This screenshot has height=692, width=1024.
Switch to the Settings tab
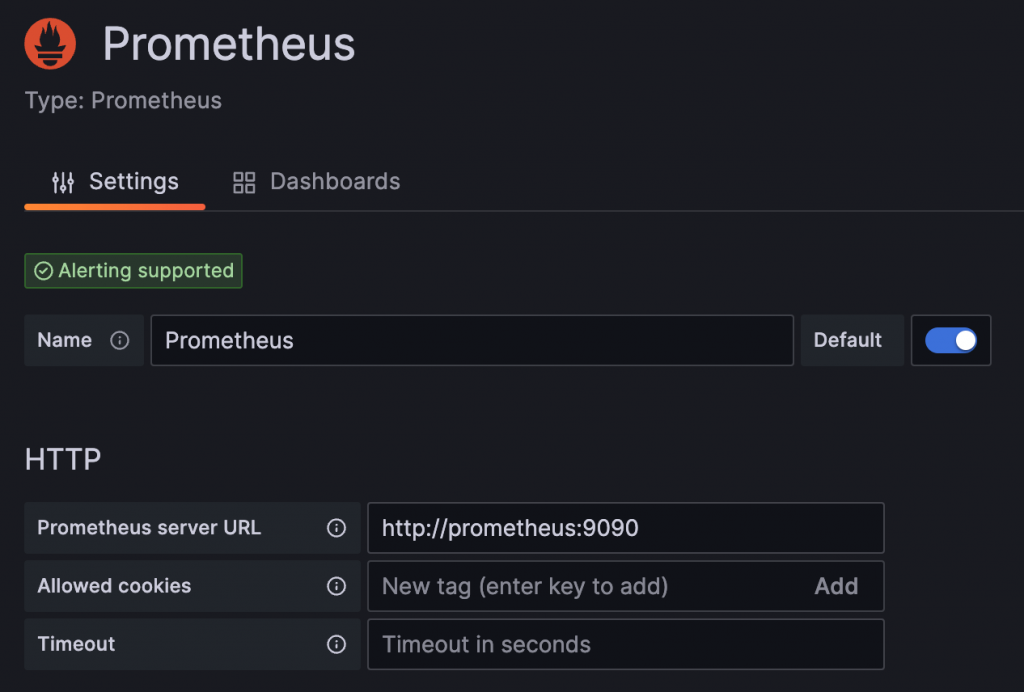(x=115, y=182)
